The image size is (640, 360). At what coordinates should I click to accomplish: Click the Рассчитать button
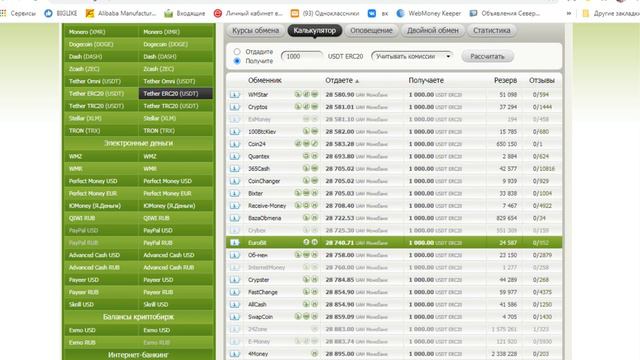pyautogui.click(x=487, y=56)
